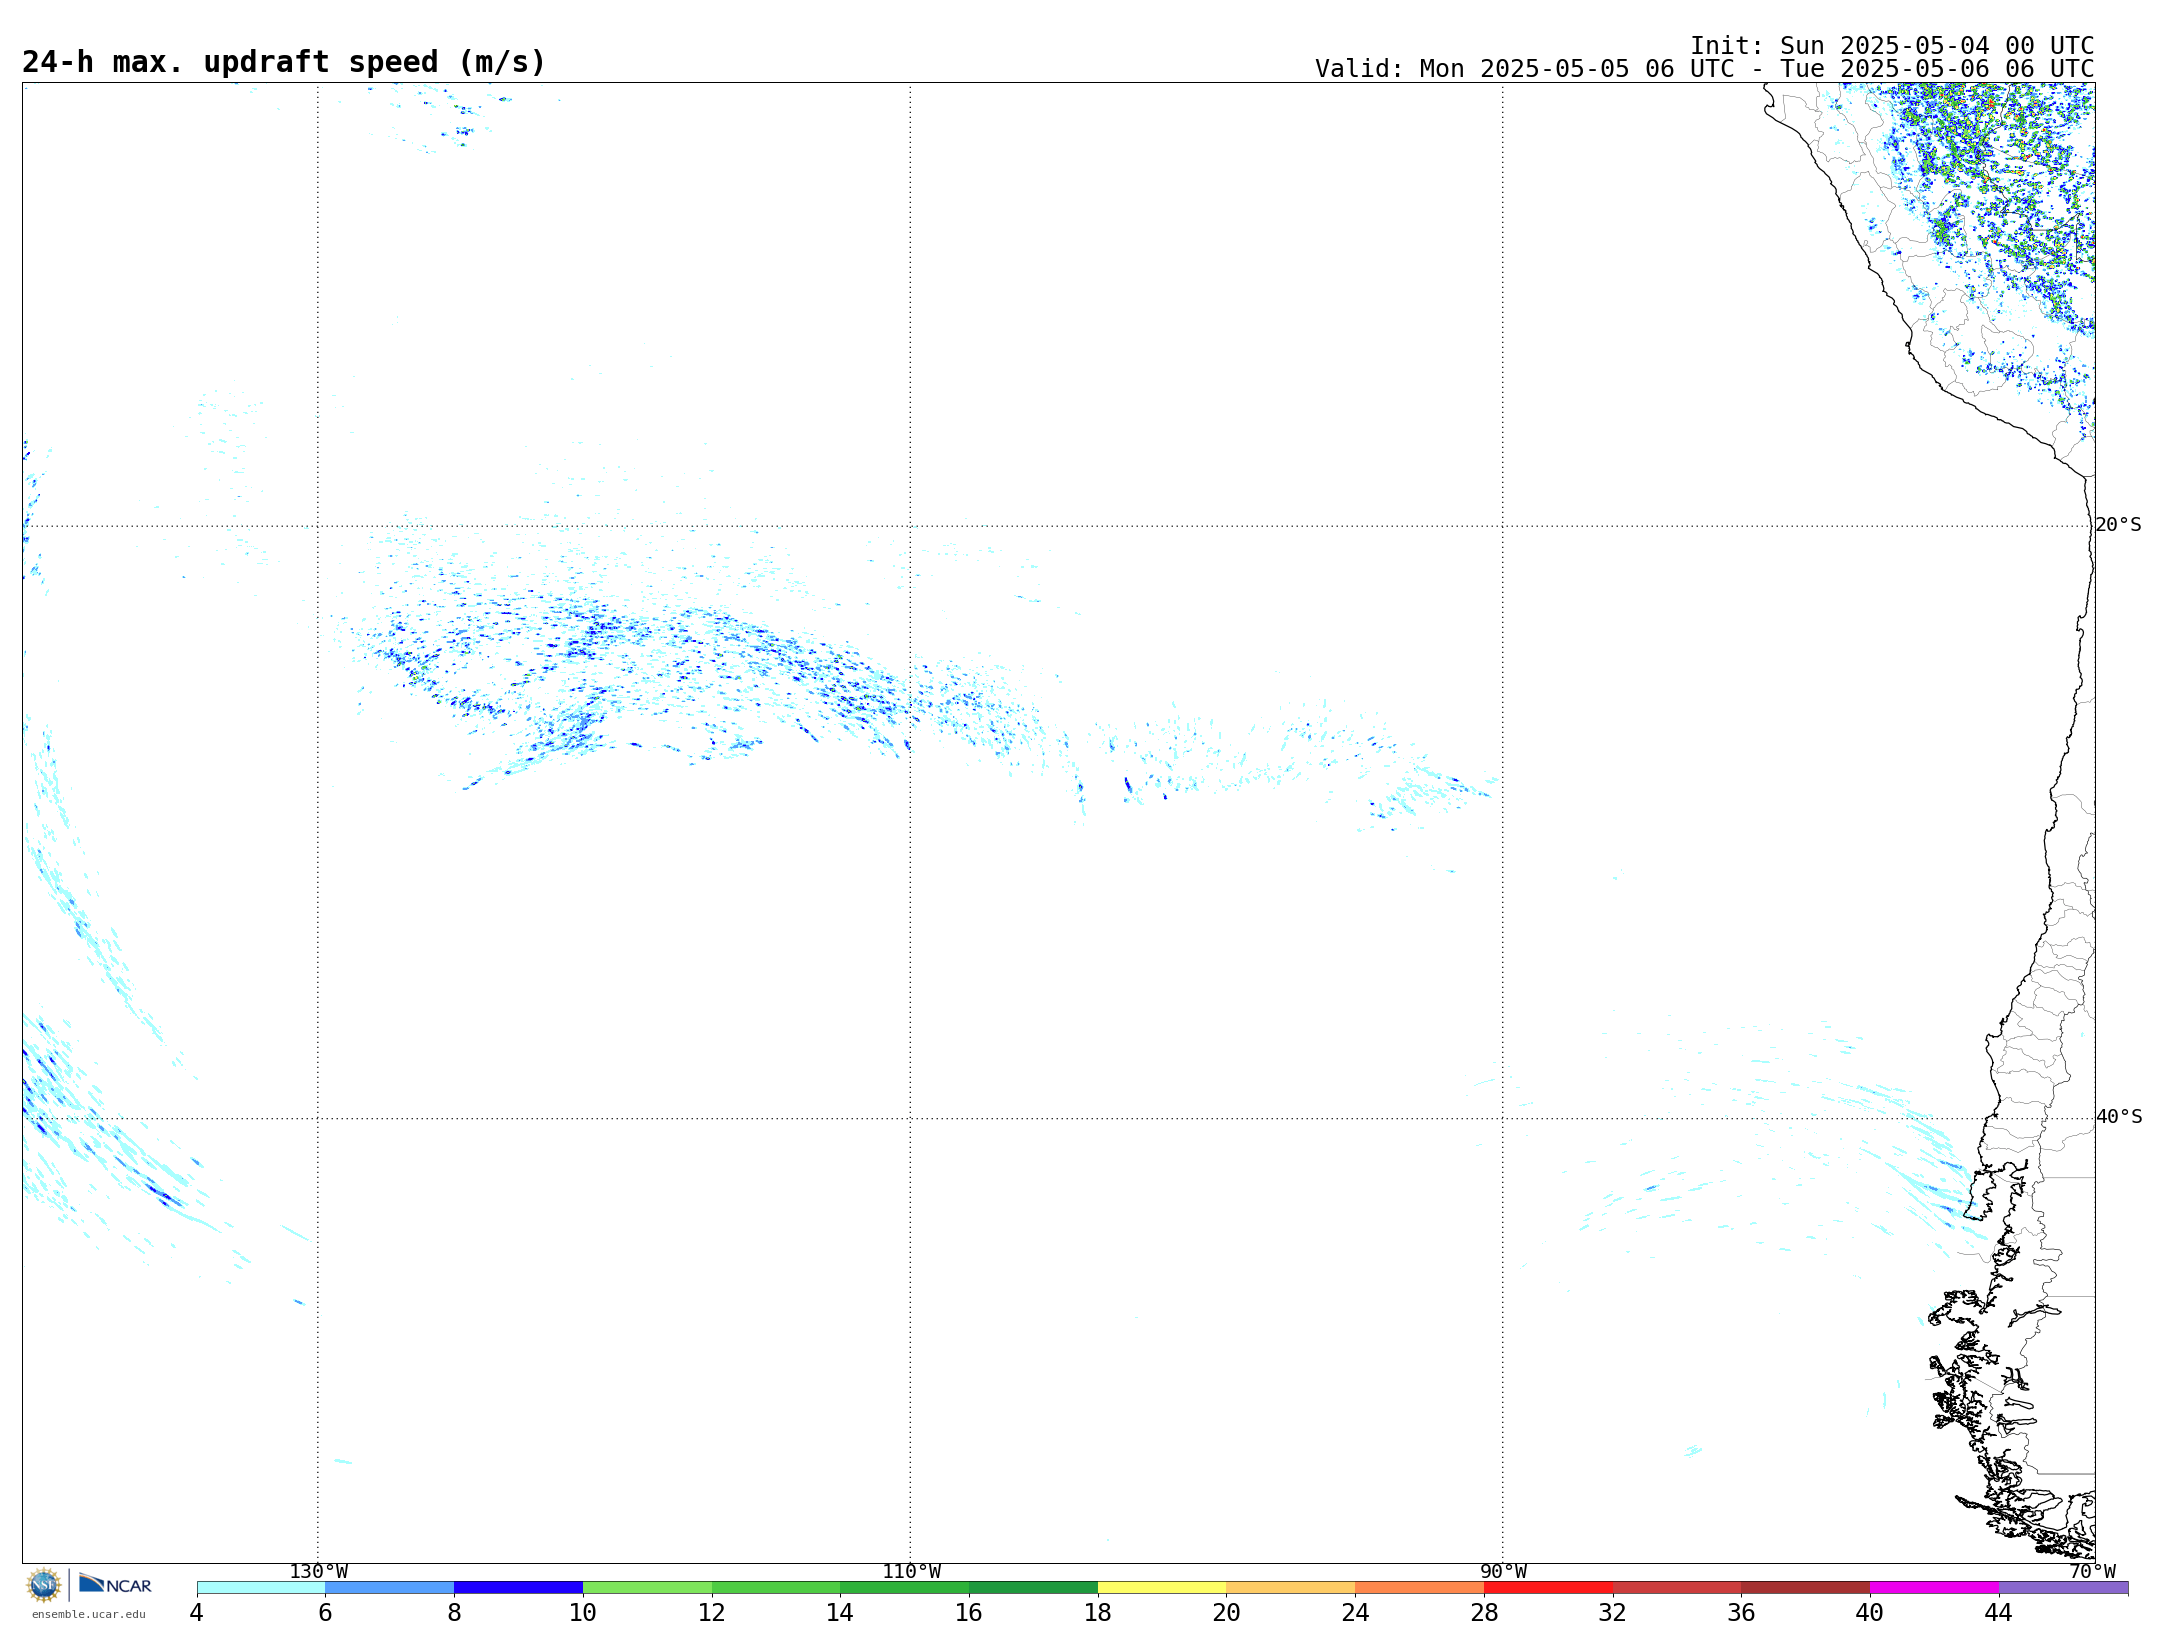
Task: Click the colorbar tick value 32
Action: click(1613, 1613)
